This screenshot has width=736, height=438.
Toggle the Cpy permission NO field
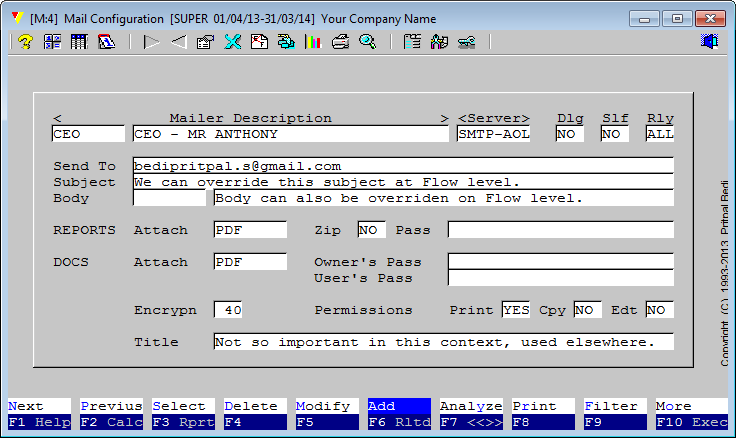point(587,310)
